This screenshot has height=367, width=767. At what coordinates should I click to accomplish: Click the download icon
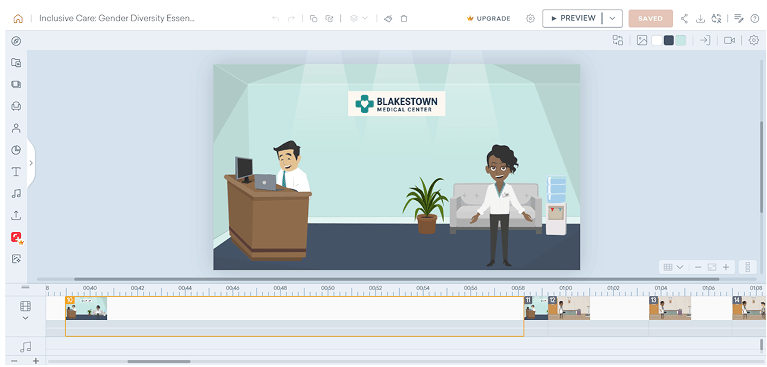(x=700, y=19)
